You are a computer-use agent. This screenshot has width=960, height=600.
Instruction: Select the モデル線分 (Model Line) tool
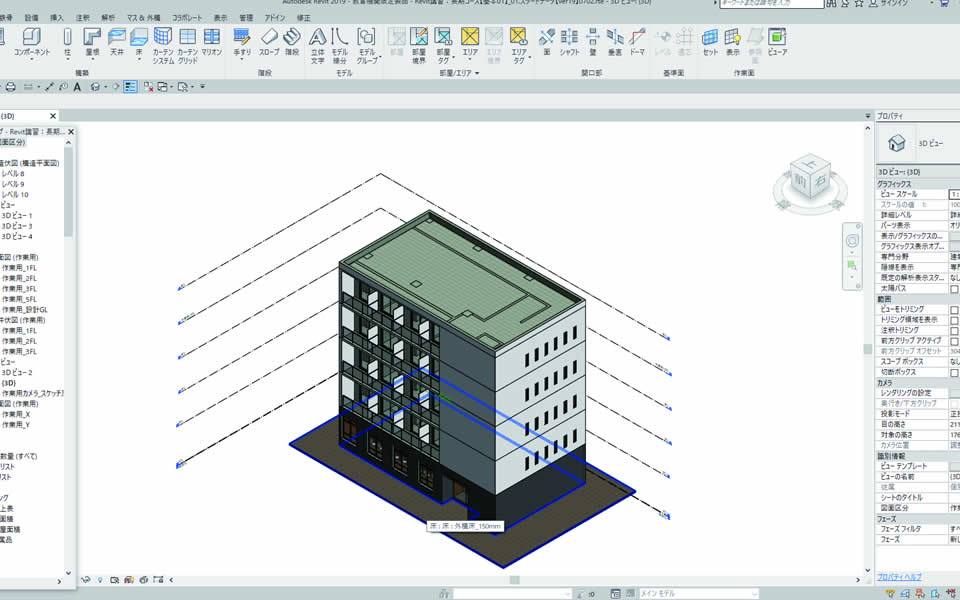[340, 45]
